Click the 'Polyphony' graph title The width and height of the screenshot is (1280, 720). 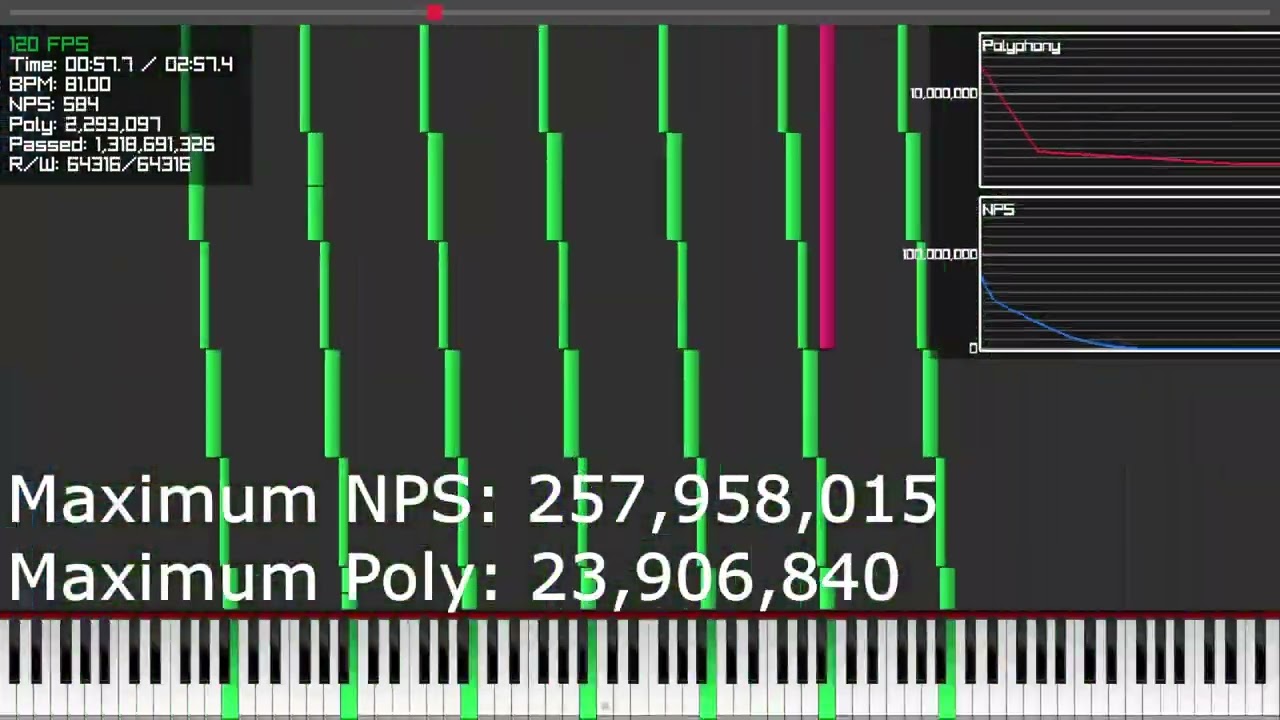point(1021,46)
